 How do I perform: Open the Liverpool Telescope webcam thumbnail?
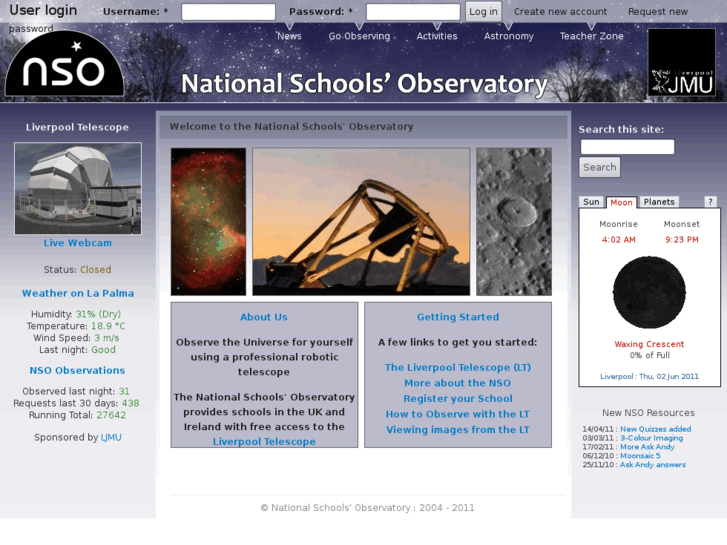(x=78, y=188)
